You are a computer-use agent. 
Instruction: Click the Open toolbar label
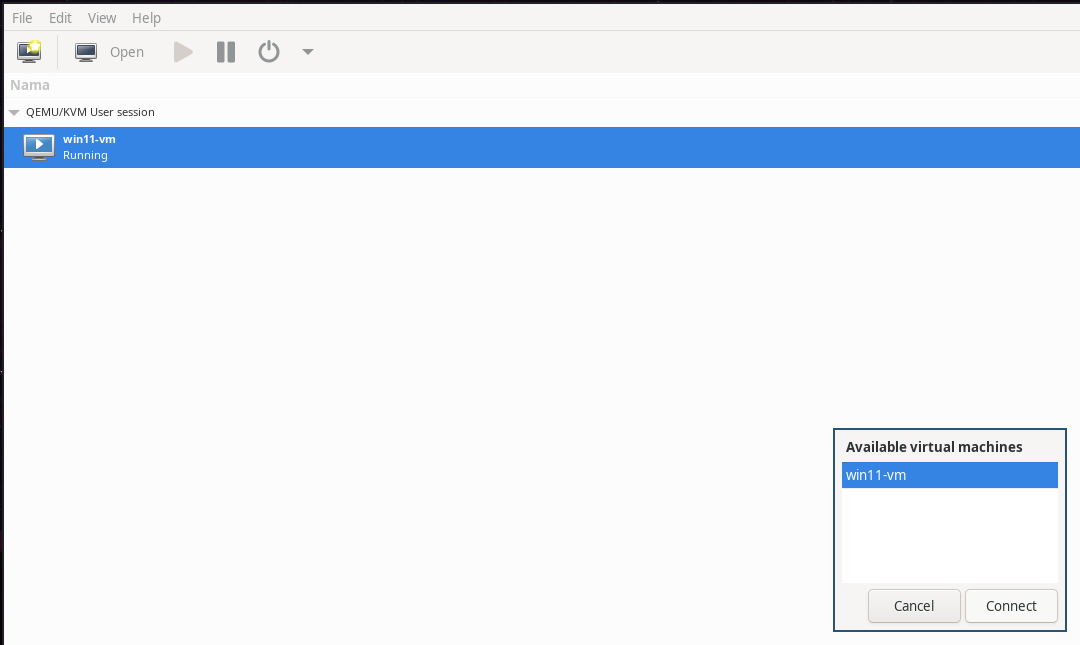127,52
